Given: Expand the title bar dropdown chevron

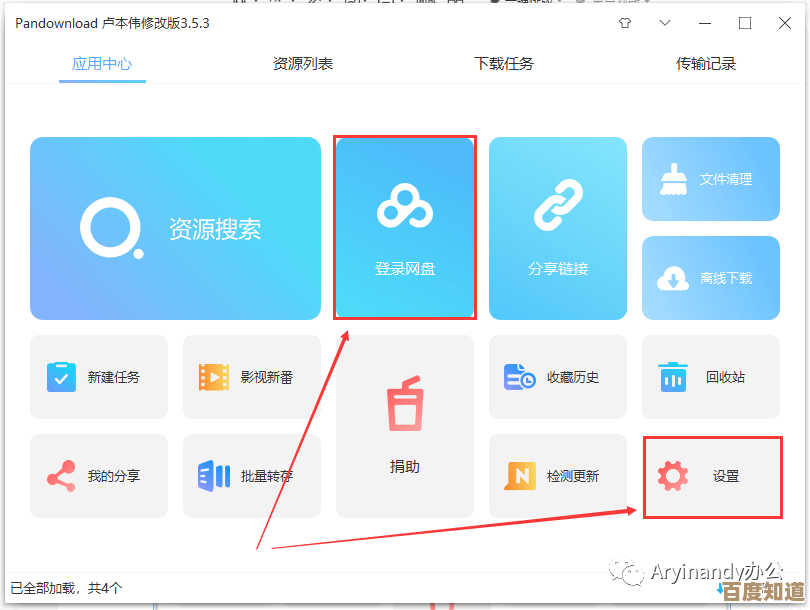Looking at the screenshot, I should pyautogui.click(x=665, y=23).
